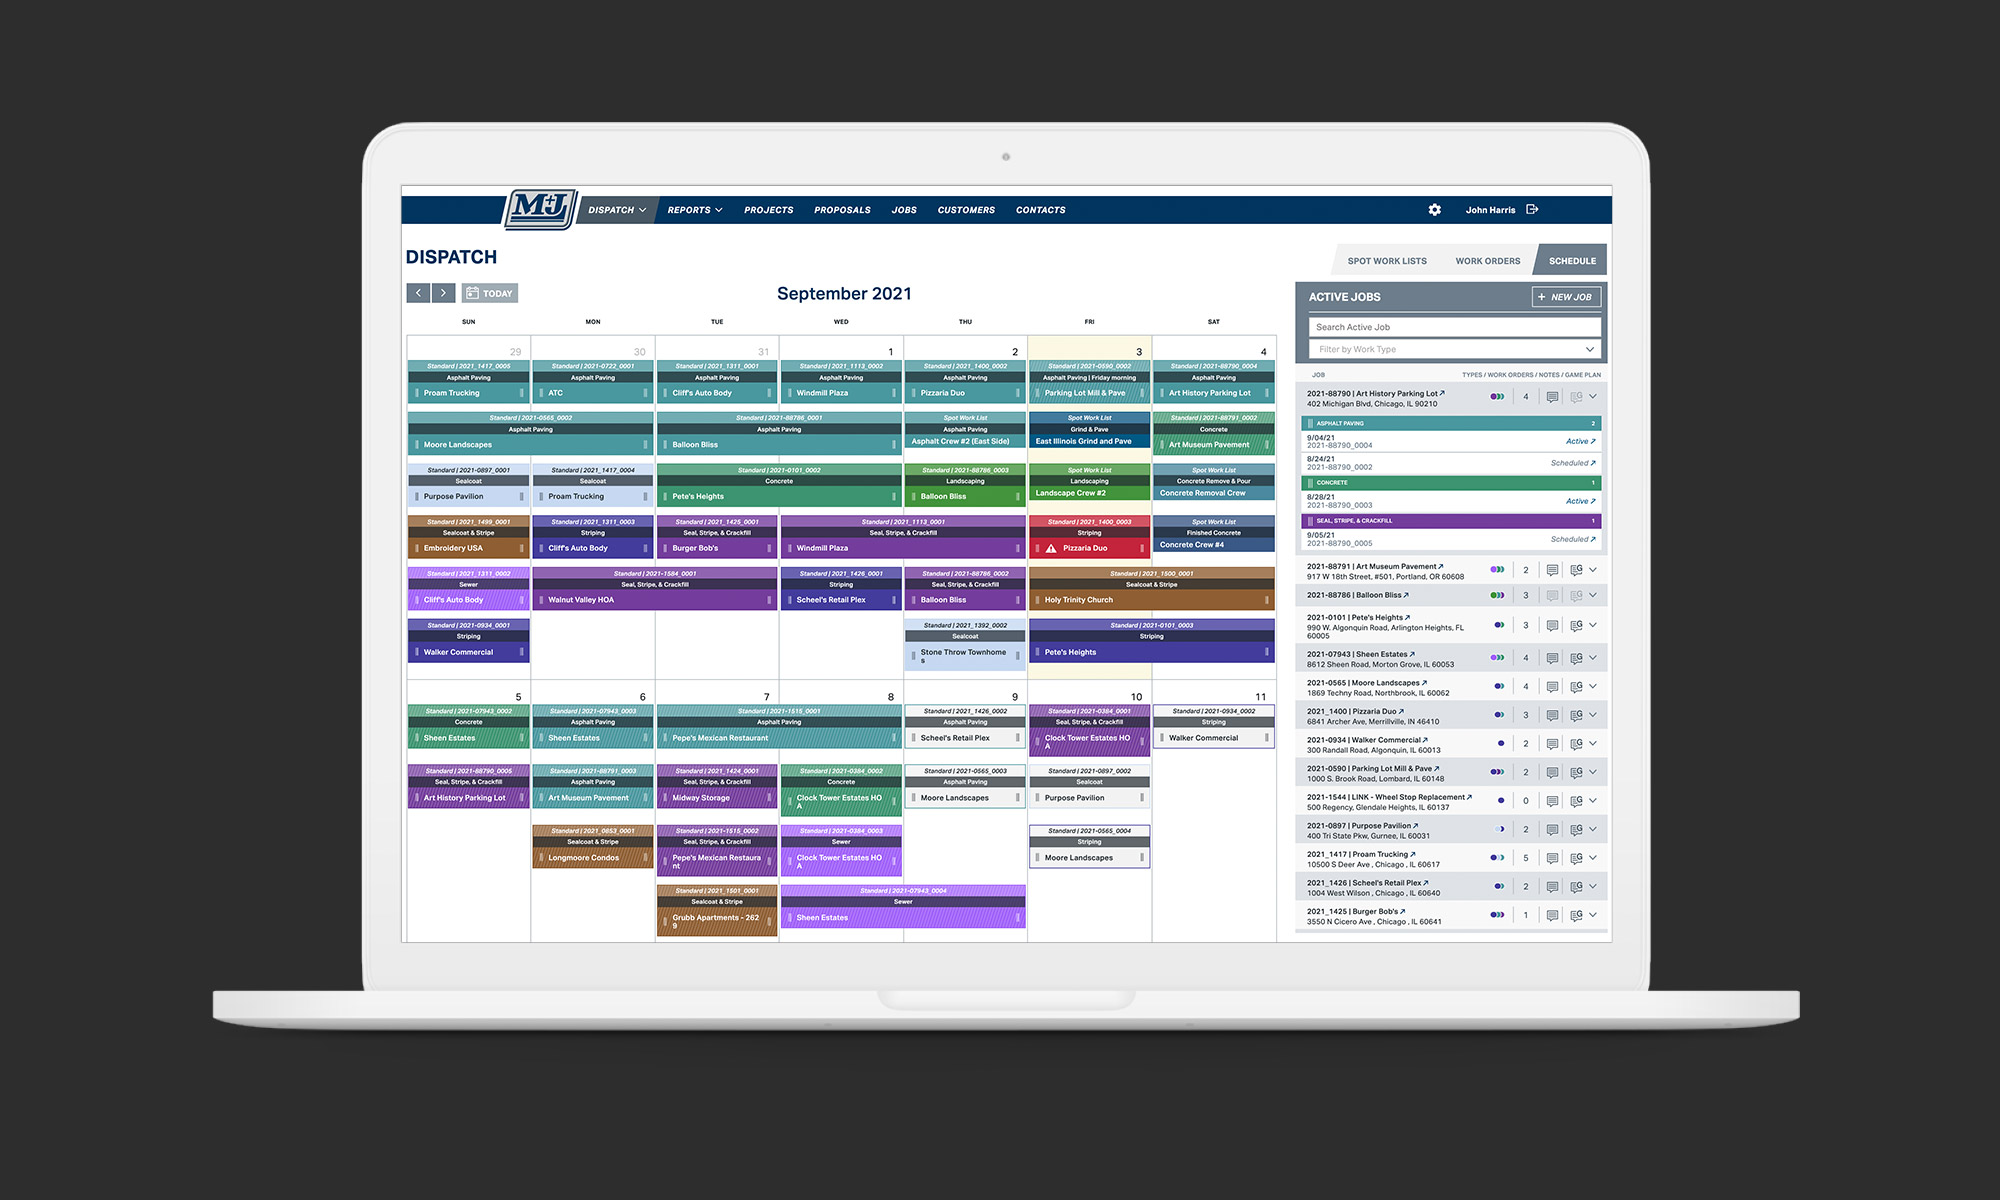Open game plan icon for Art Museum Pavement

(x=1576, y=570)
